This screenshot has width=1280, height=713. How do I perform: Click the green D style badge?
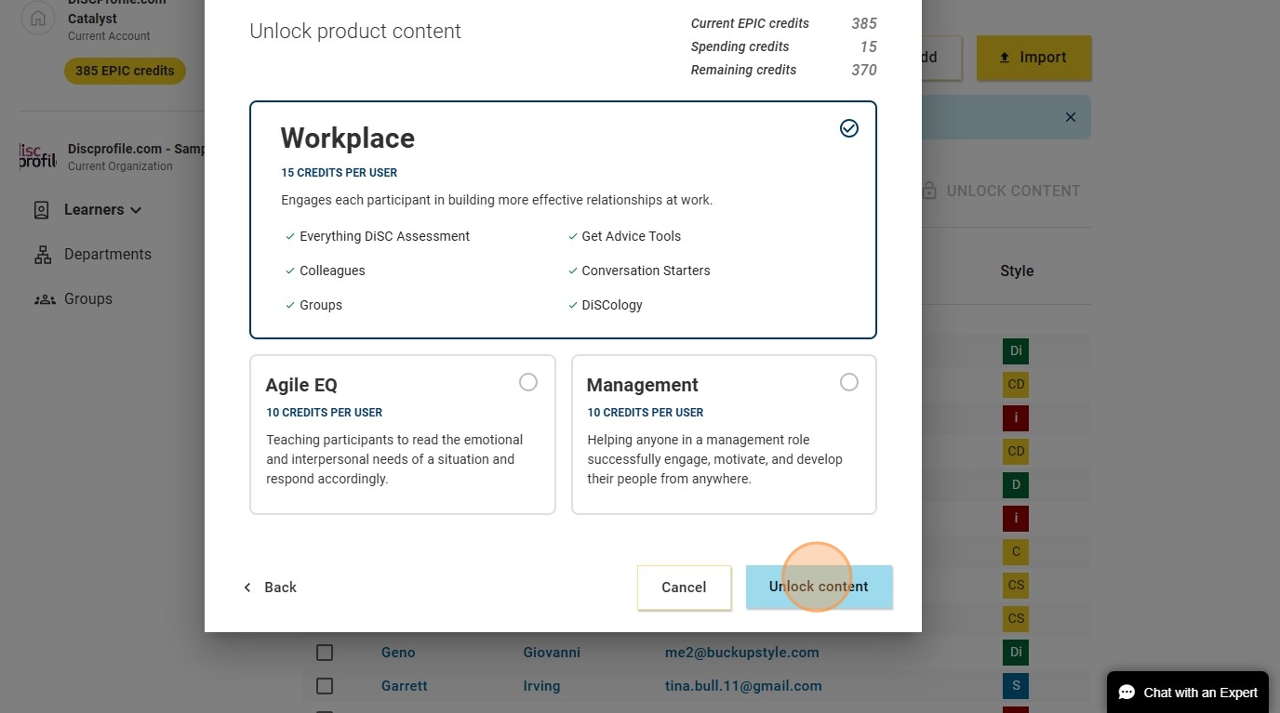[x=1016, y=485]
